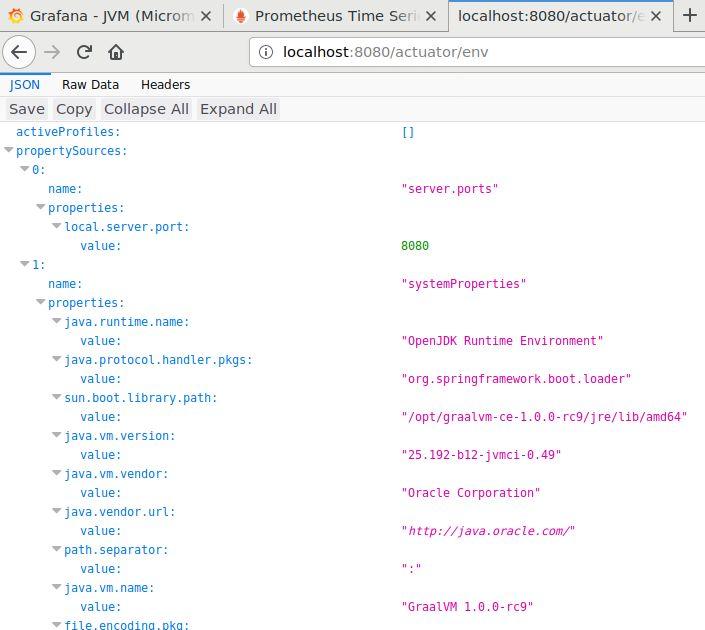The height and width of the screenshot is (630, 705).
Task: Collapse the java.vm.name node
Action: tap(57, 587)
